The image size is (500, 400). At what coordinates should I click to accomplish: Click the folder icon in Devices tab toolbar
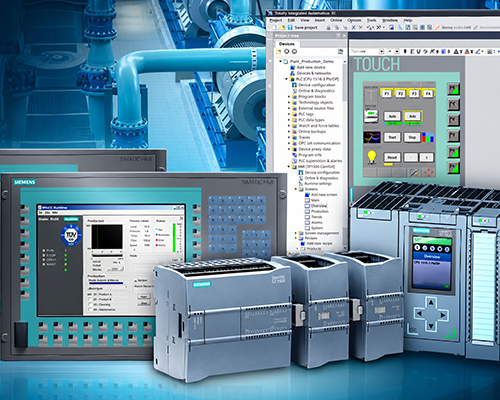(279, 52)
